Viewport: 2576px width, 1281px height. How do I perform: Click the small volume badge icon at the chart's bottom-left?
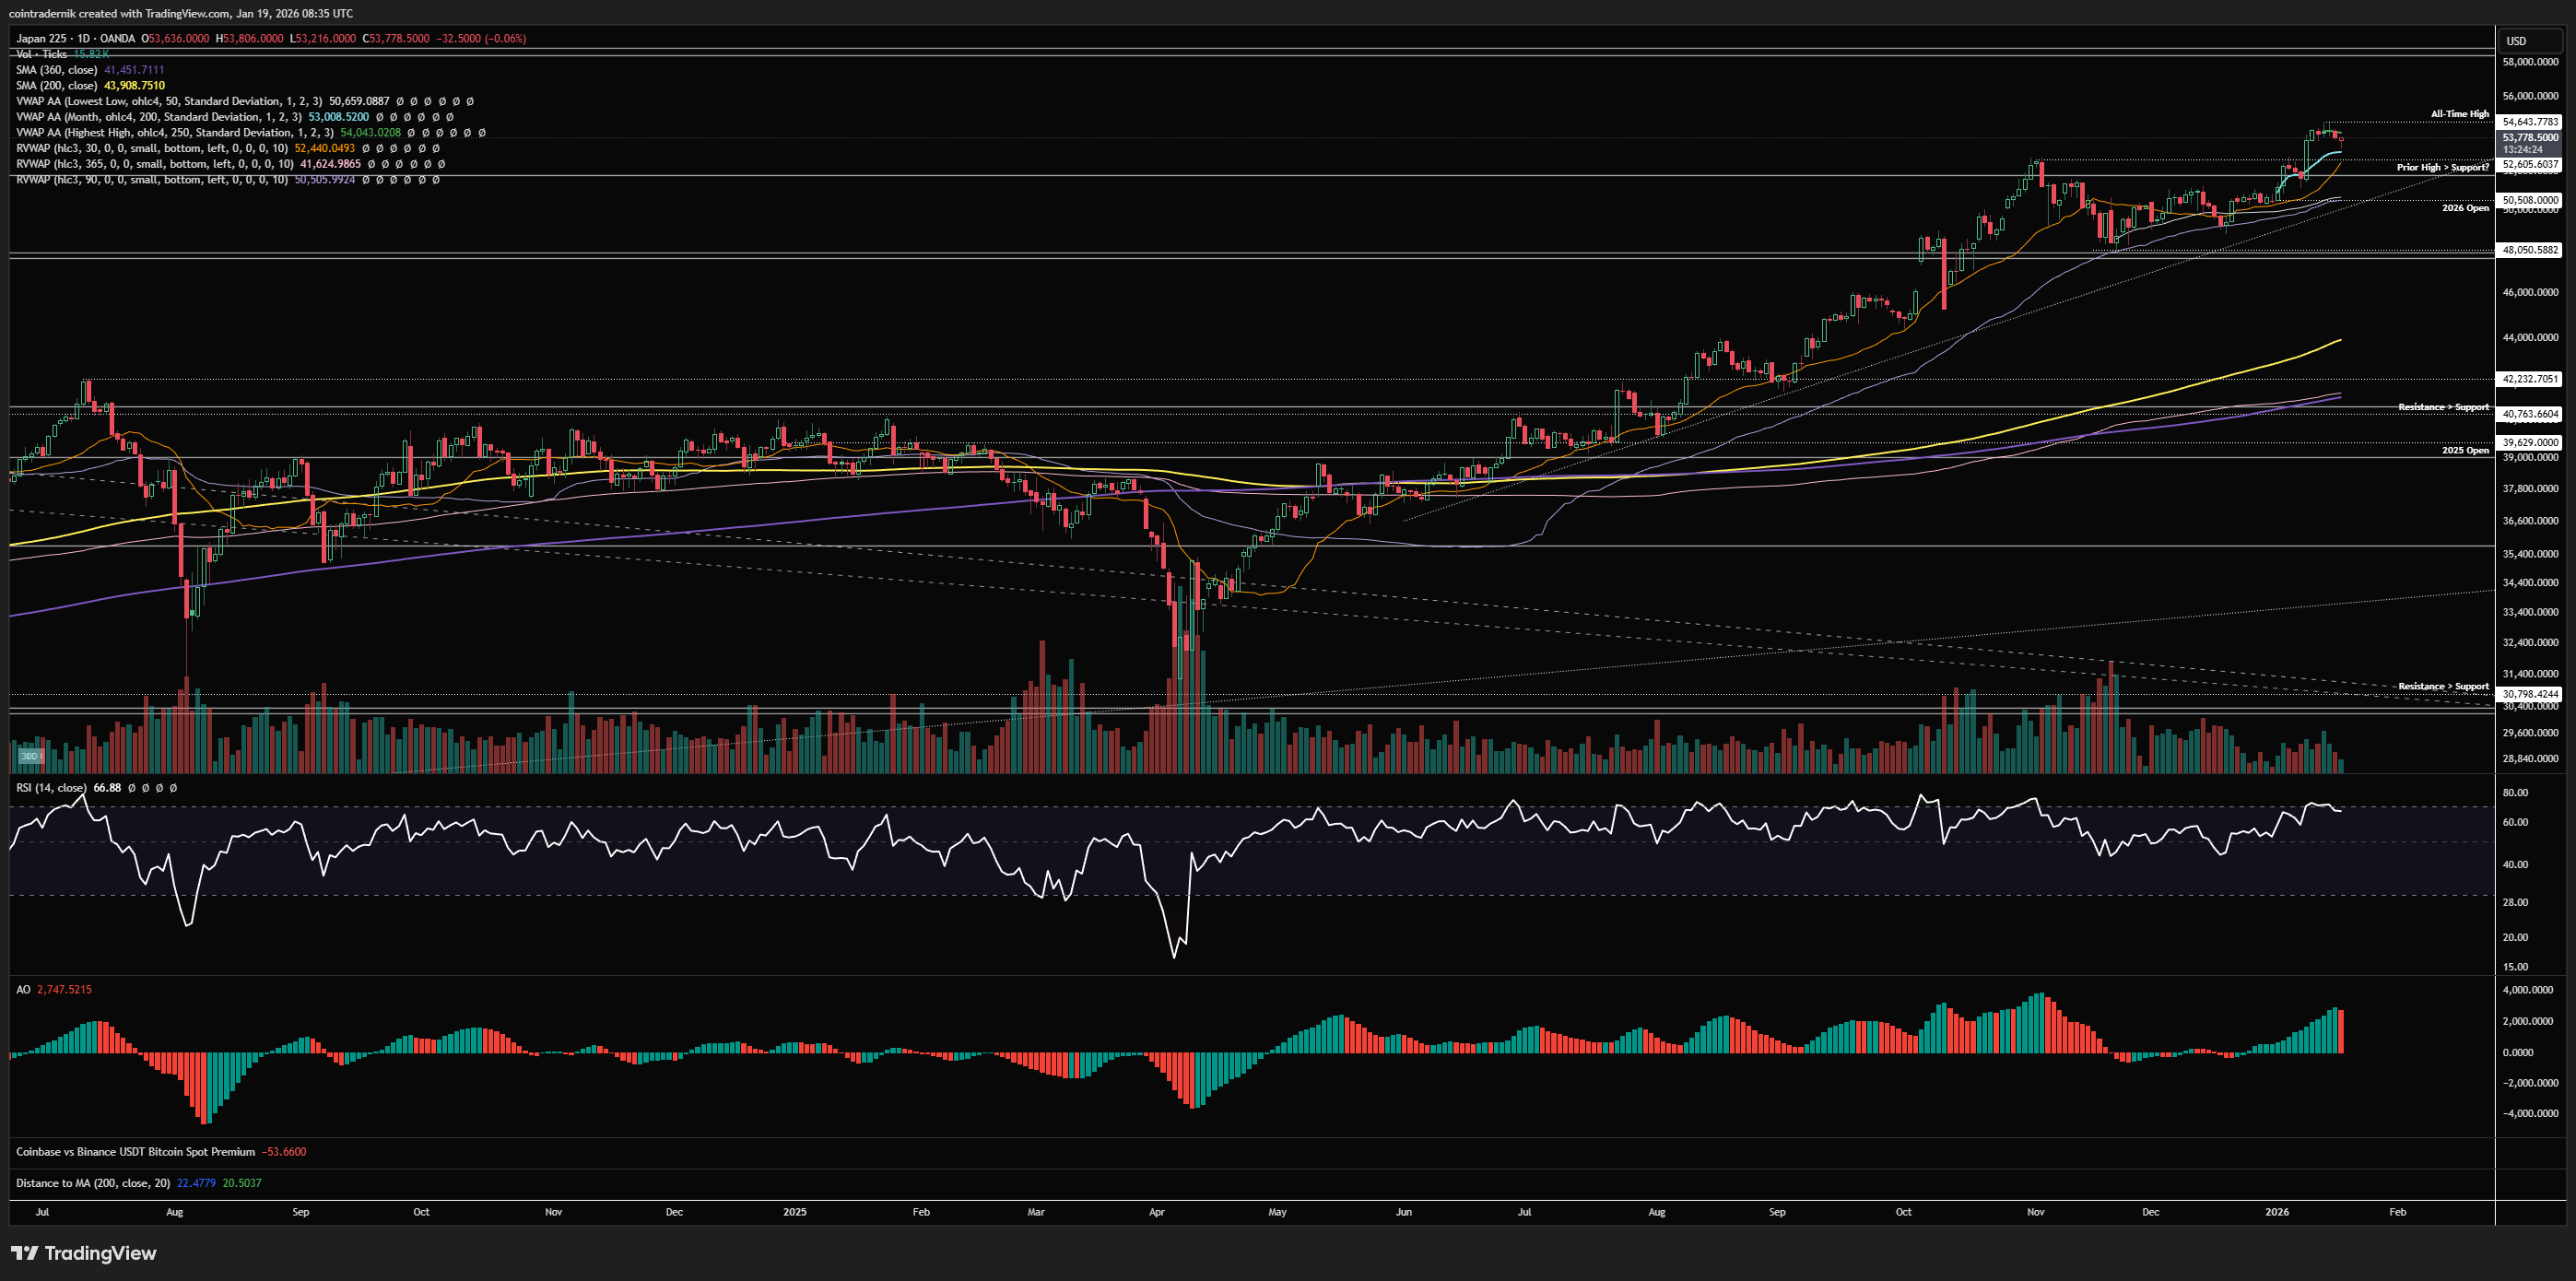coord(30,756)
